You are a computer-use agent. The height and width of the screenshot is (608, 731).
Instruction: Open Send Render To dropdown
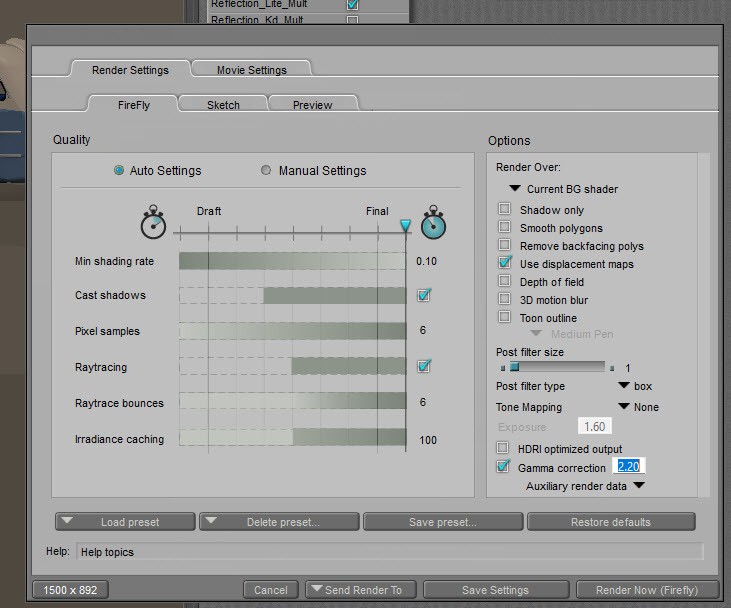pyautogui.click(x=361, y=590)
